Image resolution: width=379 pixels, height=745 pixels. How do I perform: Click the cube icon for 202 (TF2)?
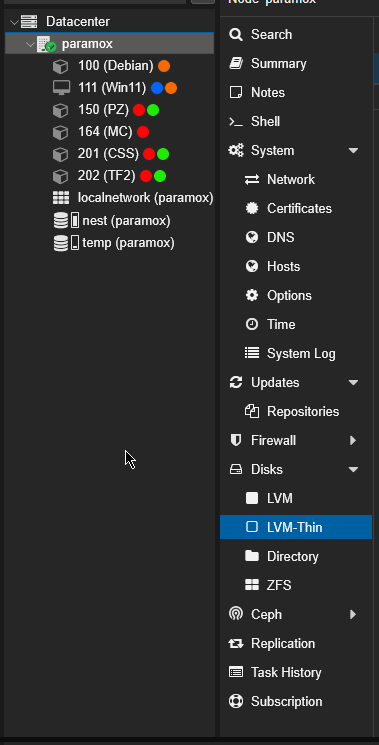point(60,176)
